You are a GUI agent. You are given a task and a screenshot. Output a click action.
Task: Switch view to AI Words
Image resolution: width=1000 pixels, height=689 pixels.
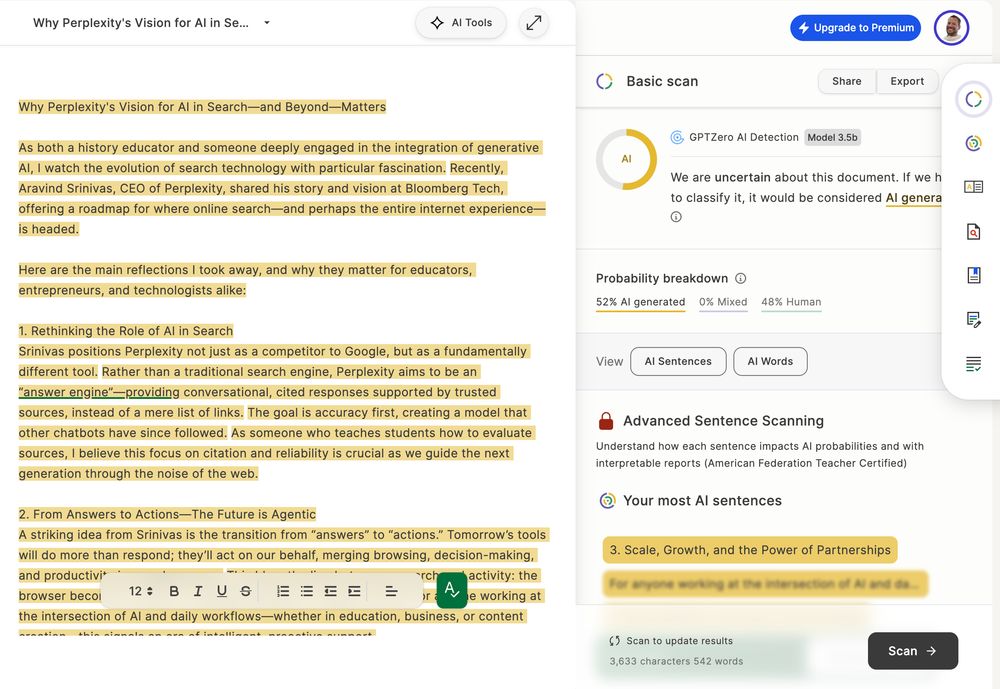[770, 361]
